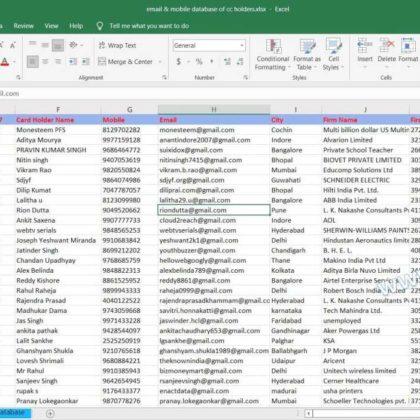This screenshot has height=420, width=420.
Task: Select city cell Chandigarh
Action: coord(296,250)
